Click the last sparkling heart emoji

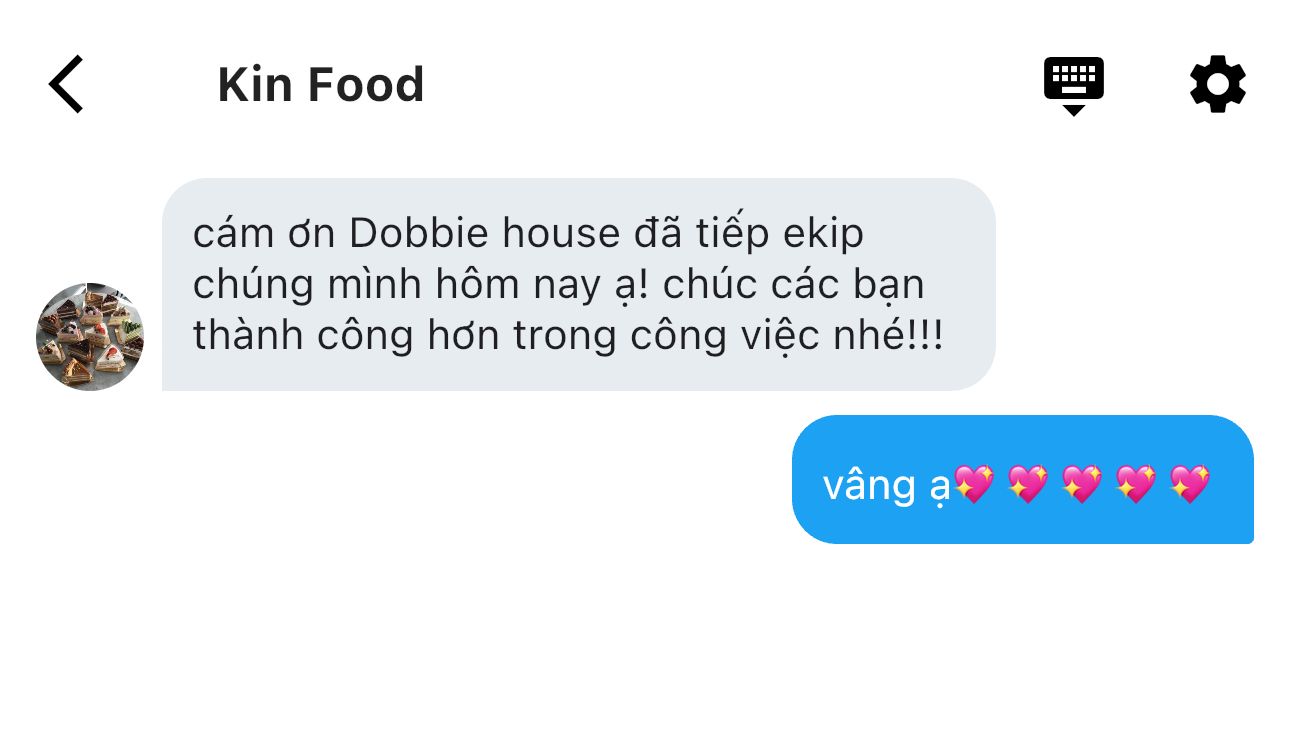[1190, 484]
